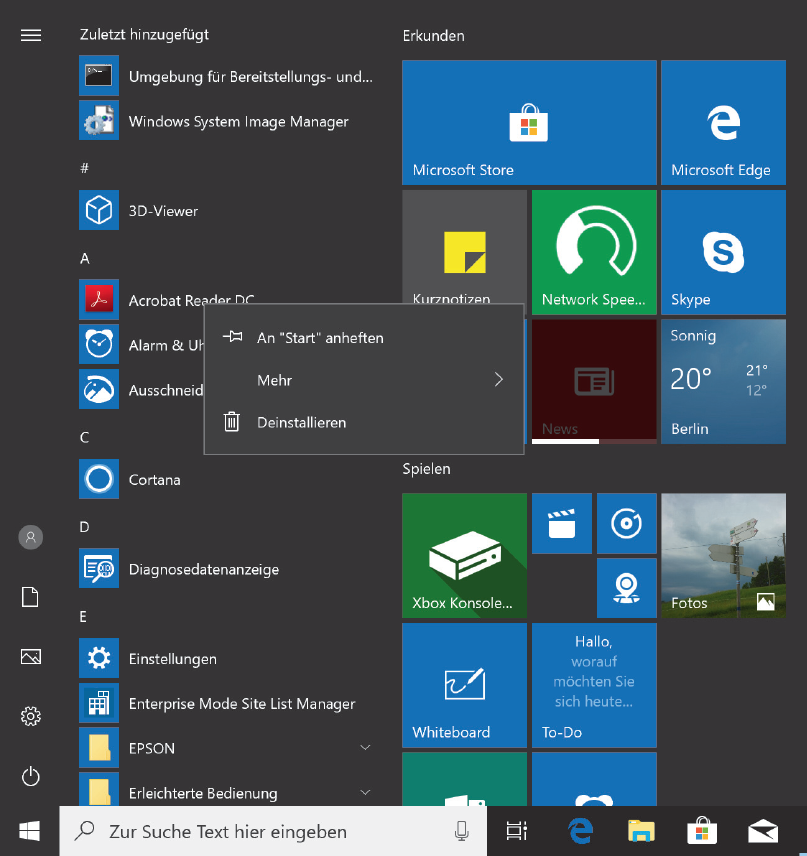807x856 pixels.
Task: Click the Erkunden group header
Action: (x=434, y=36)
